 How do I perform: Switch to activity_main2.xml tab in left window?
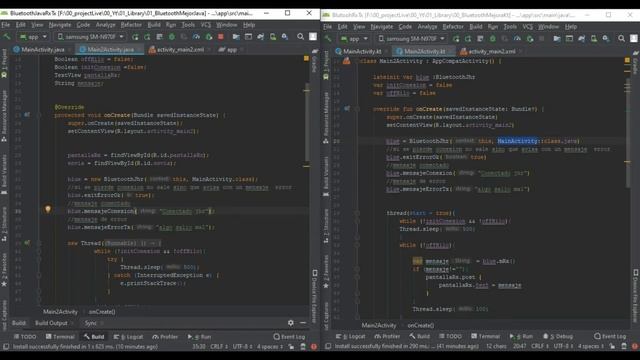180,49
